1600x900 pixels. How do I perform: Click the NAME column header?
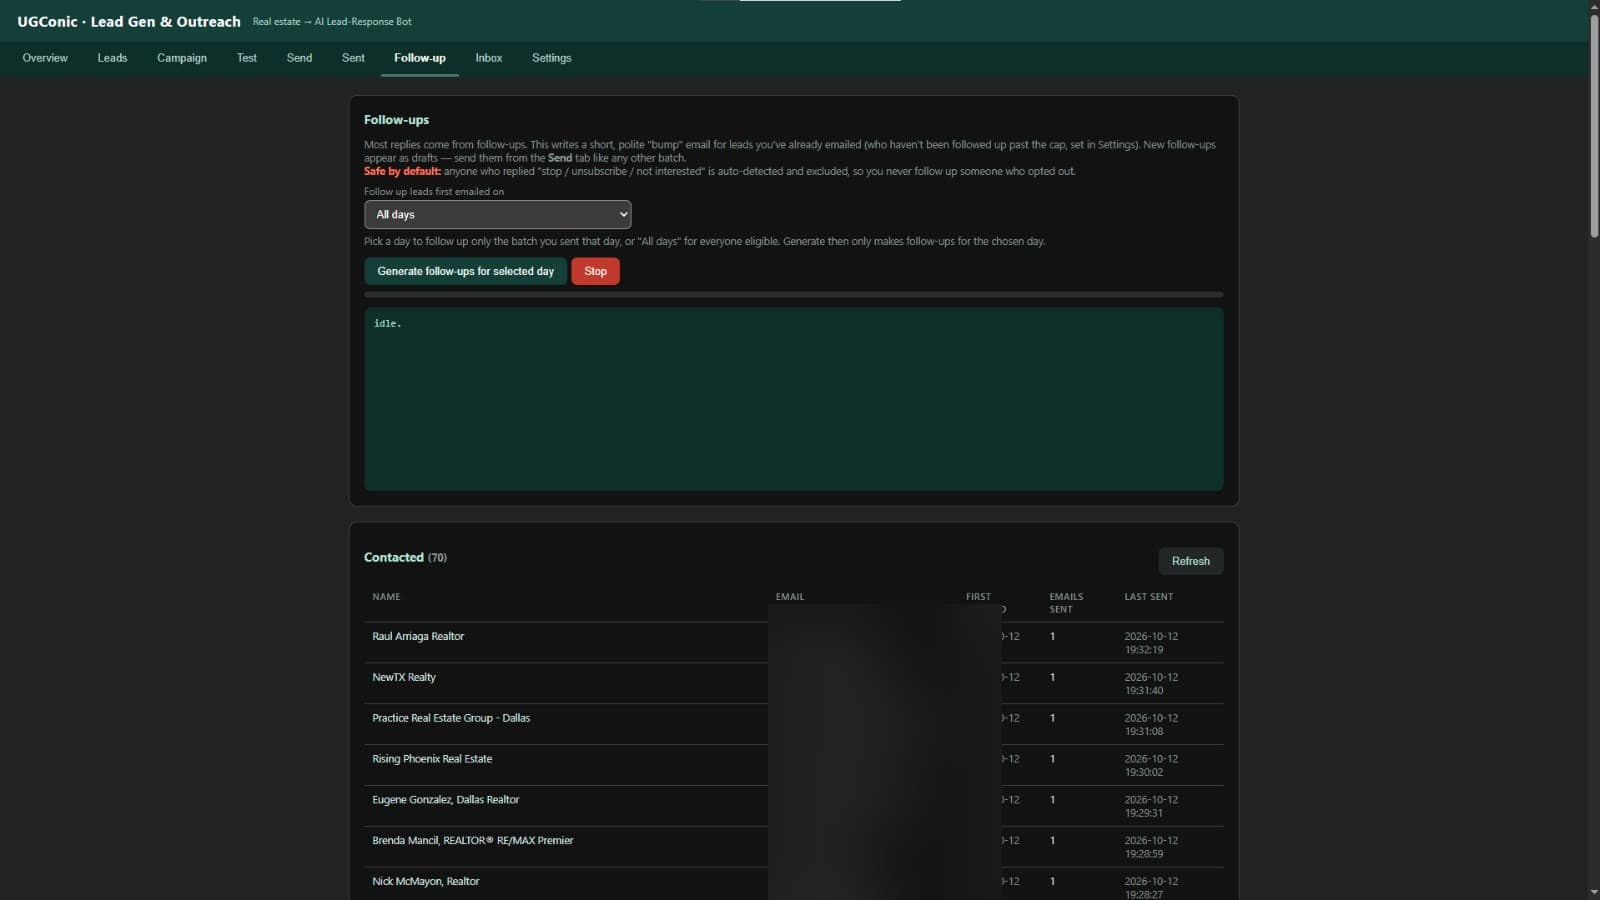tap(386, 597)
